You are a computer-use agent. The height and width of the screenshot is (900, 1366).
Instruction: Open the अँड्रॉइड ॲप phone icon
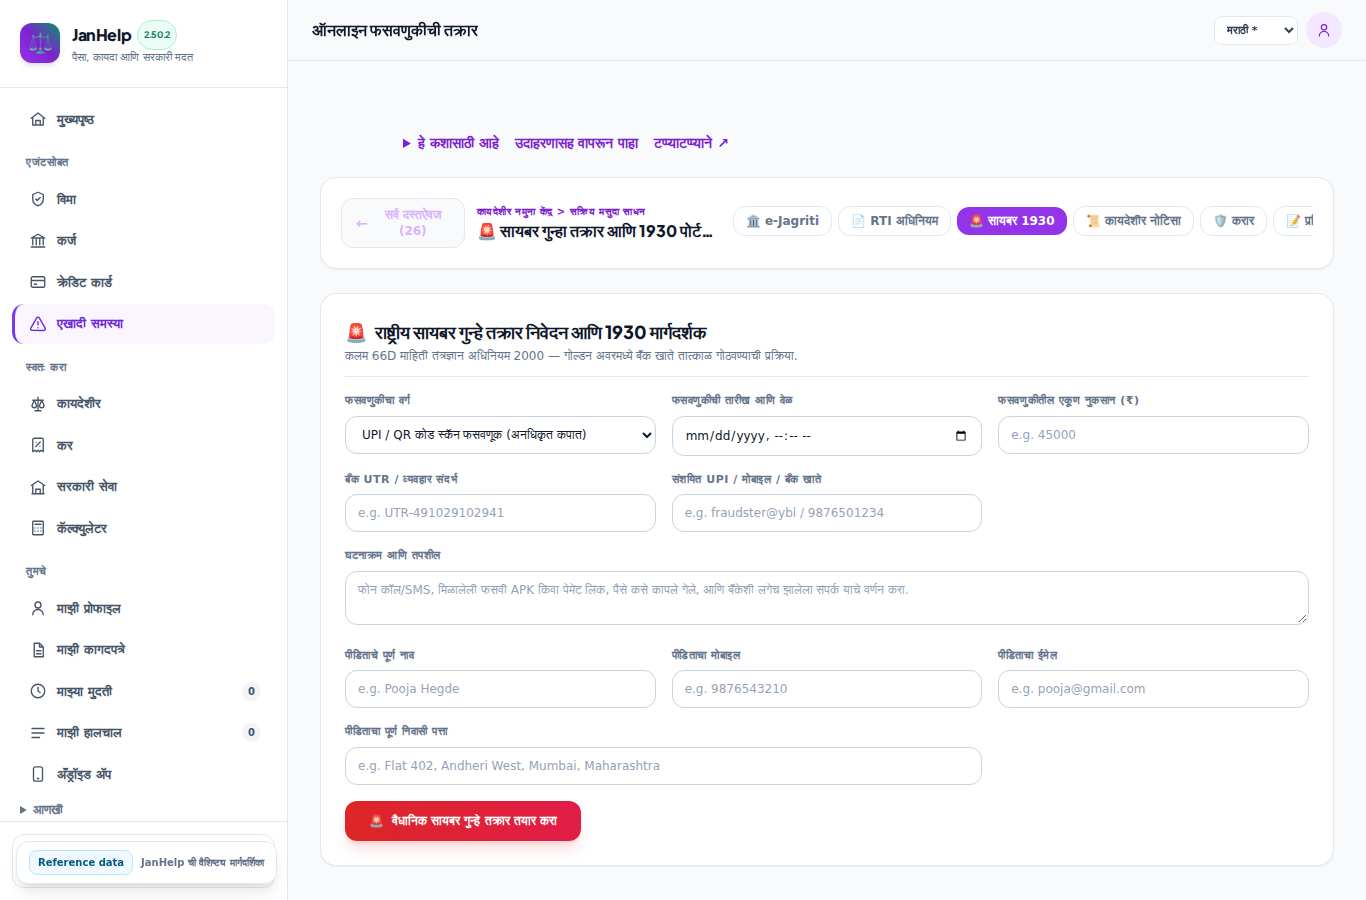coord(38,774)
